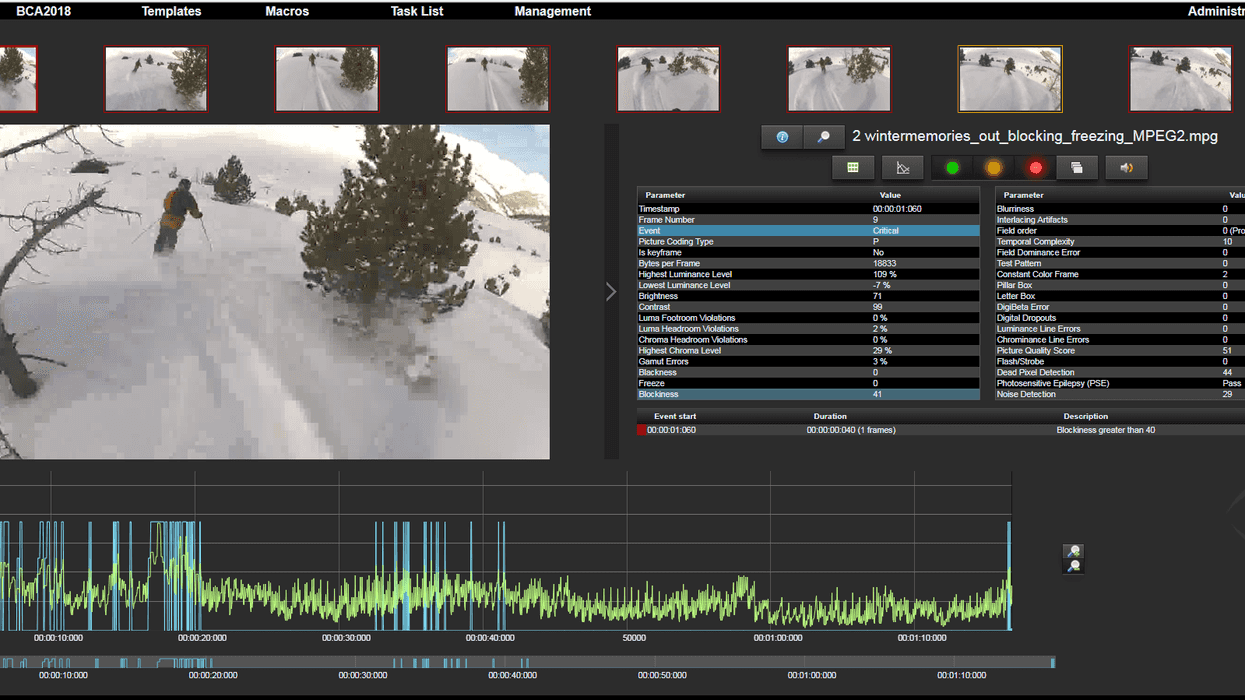Screen dimensions: 1245x700
Task: Open the stacked frames layers icon
Action: click(1077, 168)
